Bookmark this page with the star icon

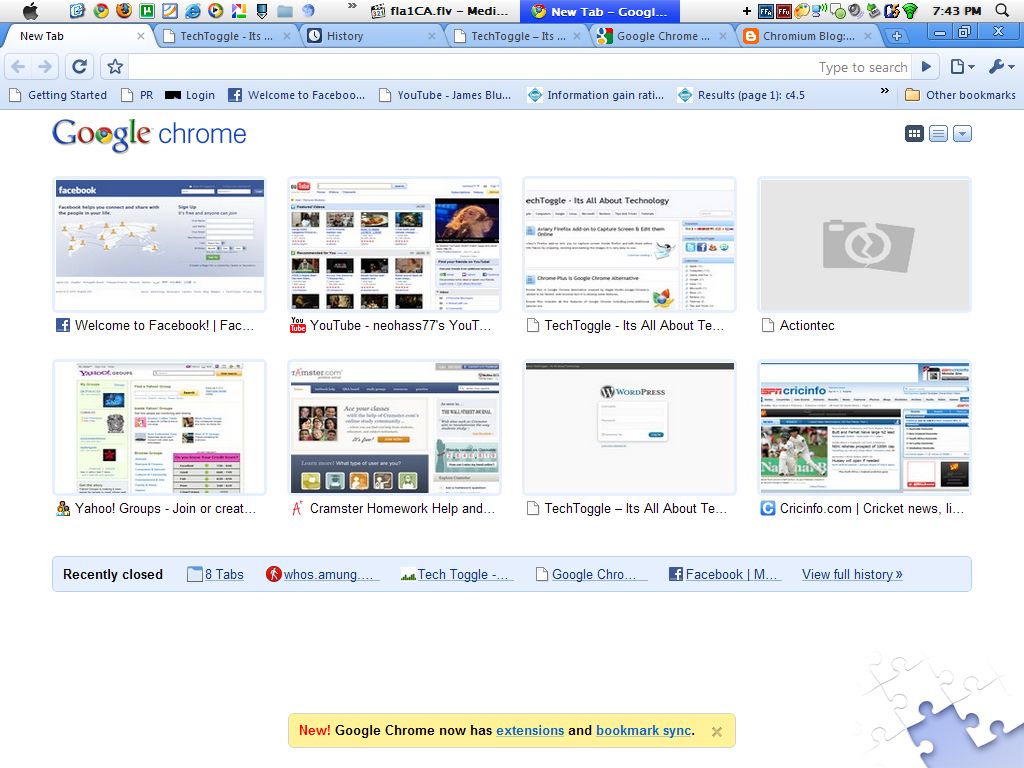[x=115, y=67]
